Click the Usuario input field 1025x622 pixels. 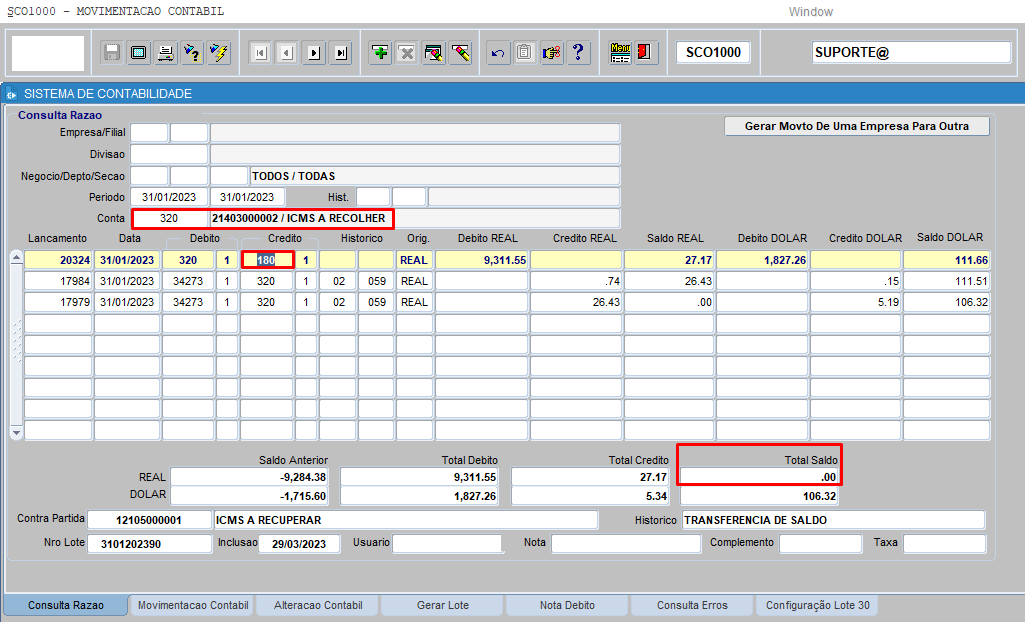(447, 544)
